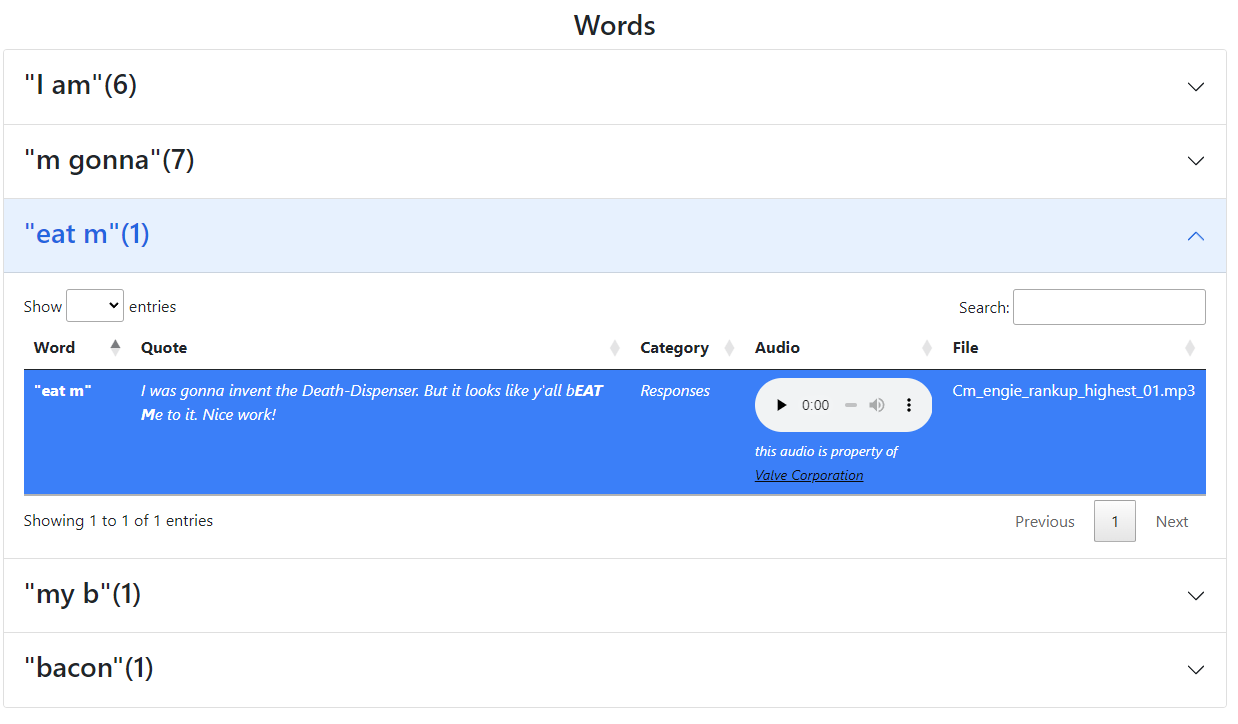Go to the Next page
Screen dimensions: 1238x724
pyautogui.click(x=1171, y=521)
